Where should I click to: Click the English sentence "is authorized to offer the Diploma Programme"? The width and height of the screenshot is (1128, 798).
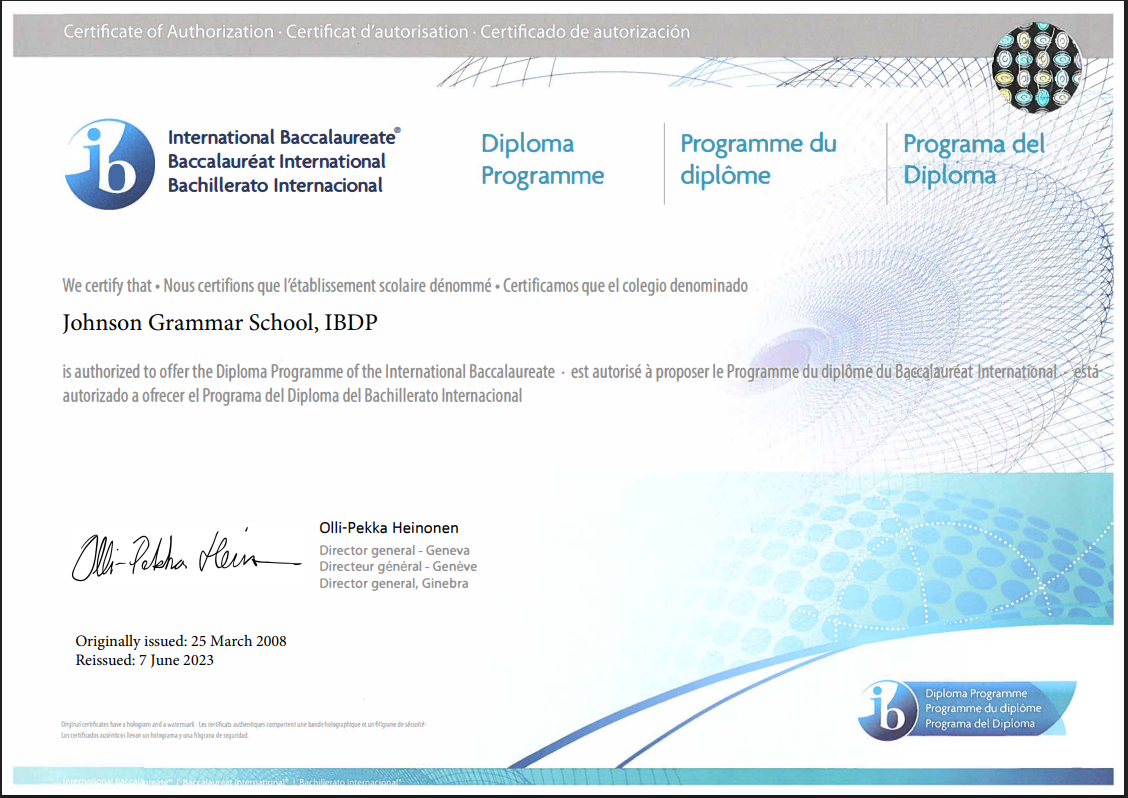tap(309, 371)
